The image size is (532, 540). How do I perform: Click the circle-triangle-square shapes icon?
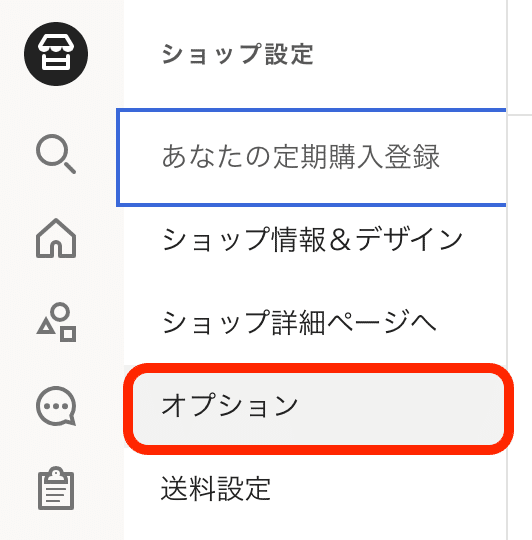click(56, 322)
